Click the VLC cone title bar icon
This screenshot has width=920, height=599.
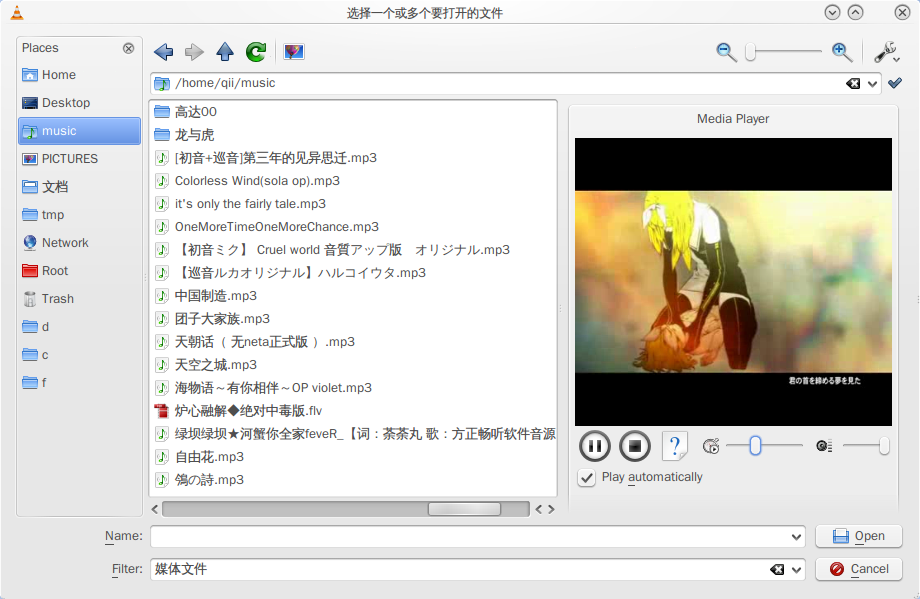pyautogui.click(x=18, y=12)
